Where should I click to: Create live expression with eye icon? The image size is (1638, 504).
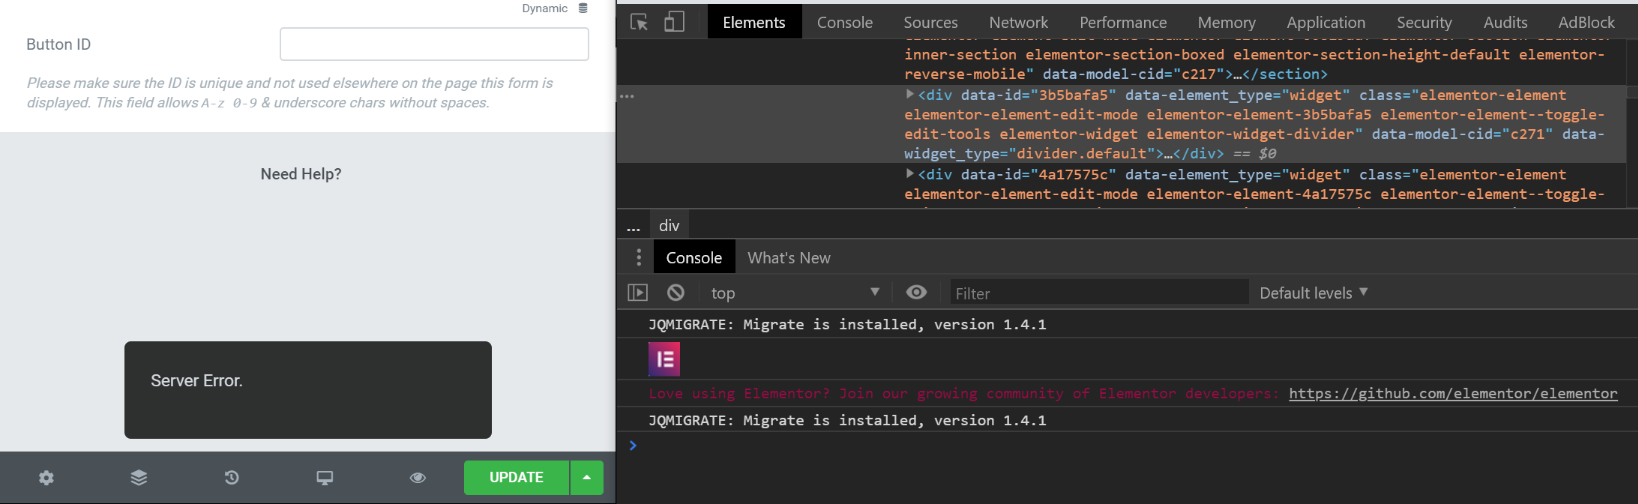(x=916, y=293)
